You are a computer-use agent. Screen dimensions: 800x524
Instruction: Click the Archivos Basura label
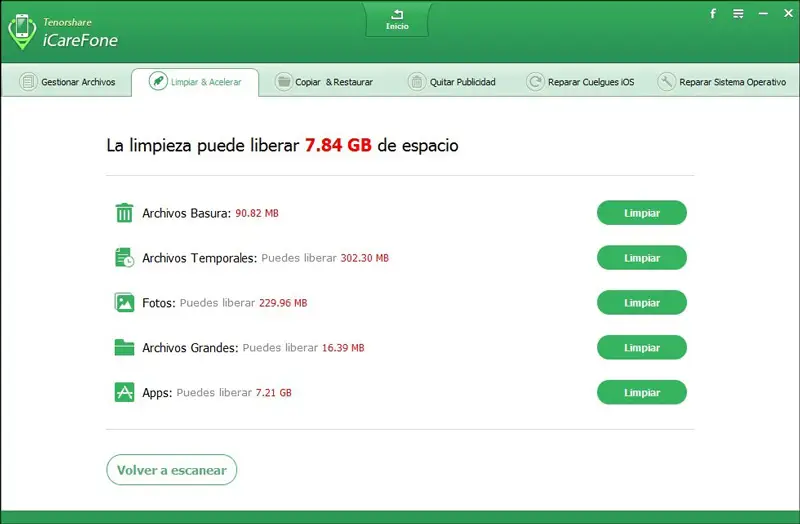coord(187,213)
